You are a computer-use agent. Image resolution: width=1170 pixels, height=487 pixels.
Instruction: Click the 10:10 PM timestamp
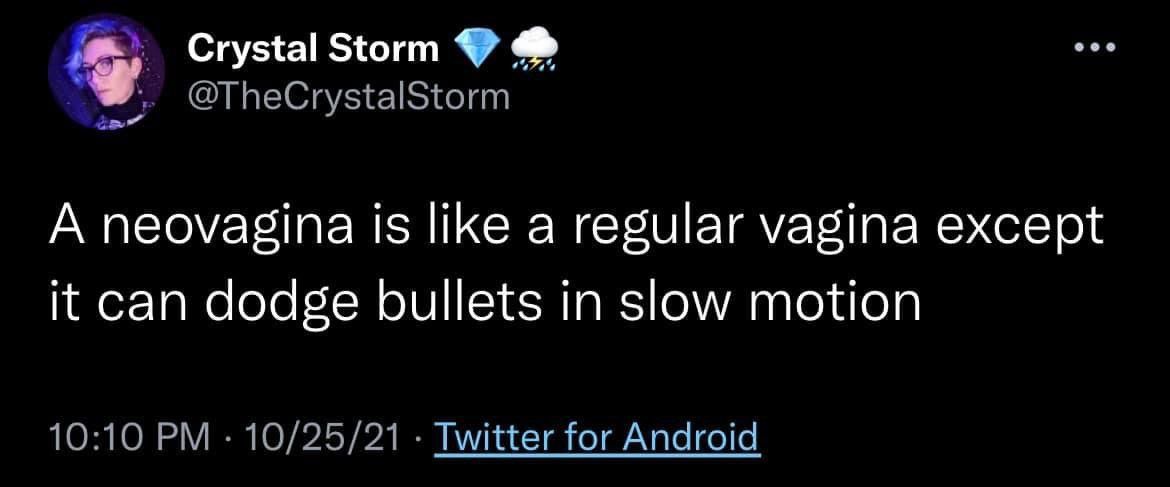(130, 437)
